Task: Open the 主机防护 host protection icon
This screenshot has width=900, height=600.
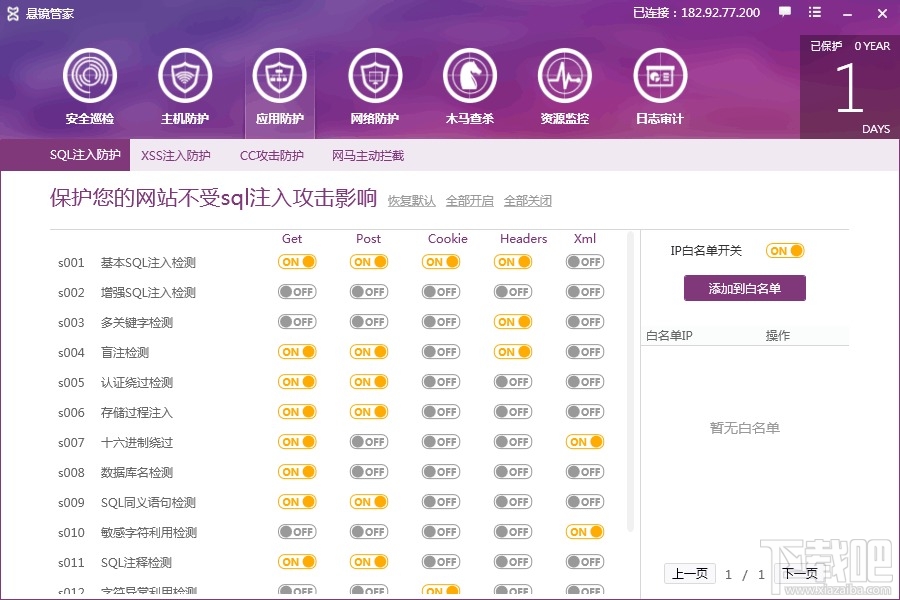Action: click(x=185, y=76)
